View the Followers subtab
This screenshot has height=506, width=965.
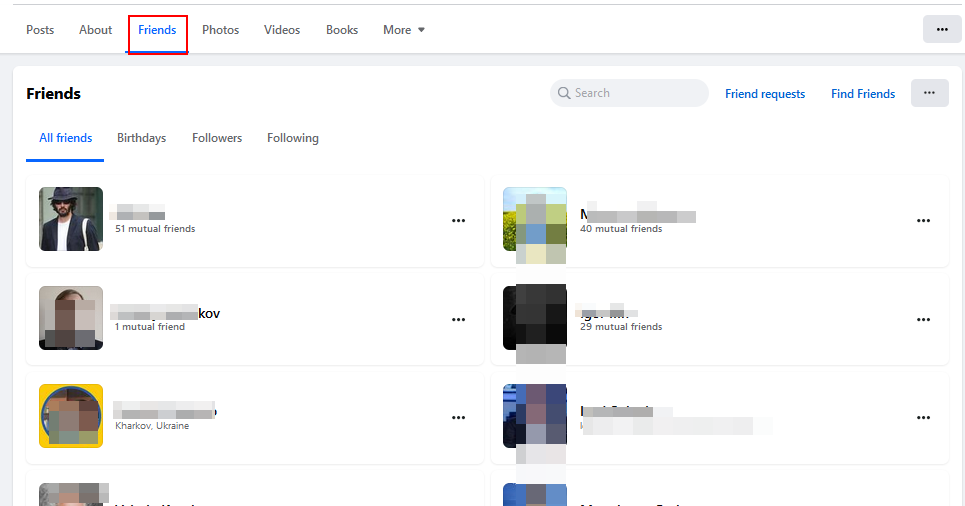pyautogui.click(x=217, y=138)
